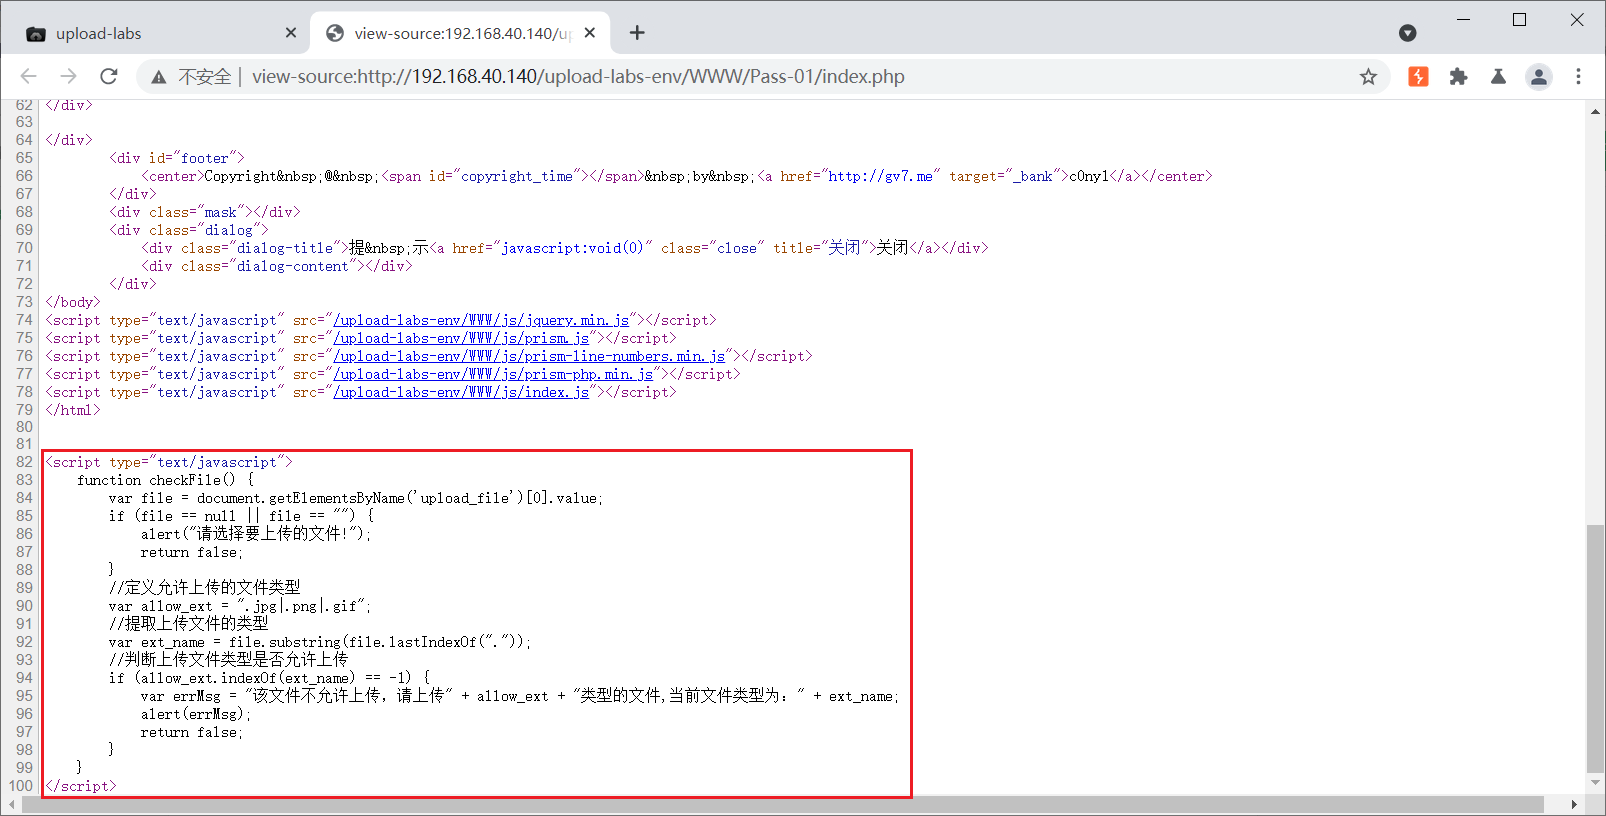The height and width of the screenshot is (816, 1606).
Task: Click the dialog-content div line
Action: click(277, 267)
